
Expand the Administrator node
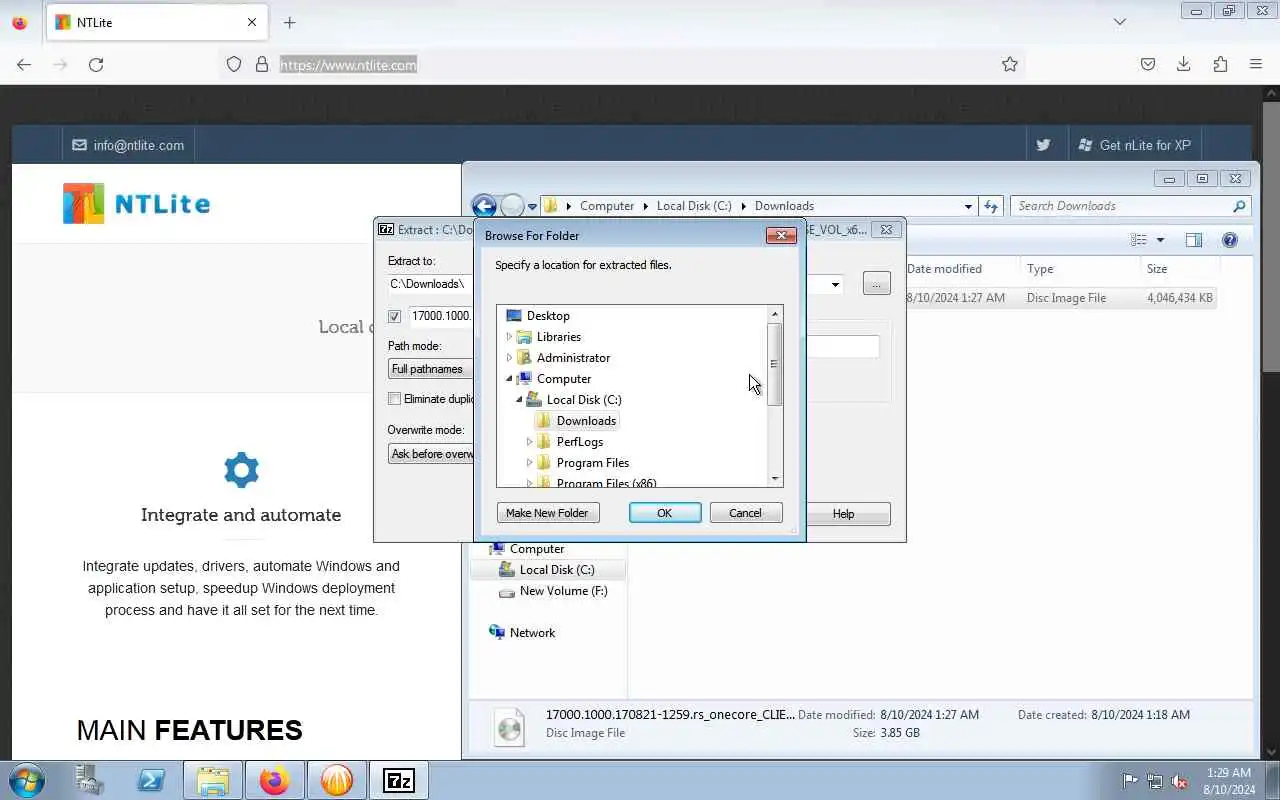click(x=509, y=358)
